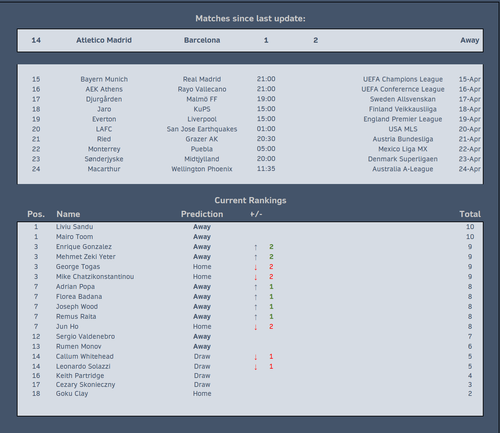This screenshot has width=500, height=433.
Task: Click 'Rumen Monov' name
Action: click(78, 347)
